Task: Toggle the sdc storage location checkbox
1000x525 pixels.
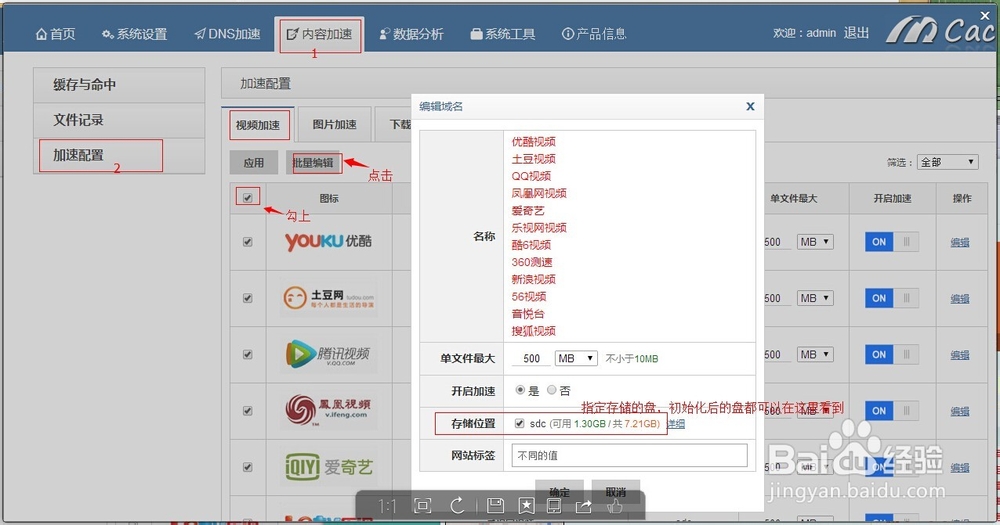Action: 519,423
